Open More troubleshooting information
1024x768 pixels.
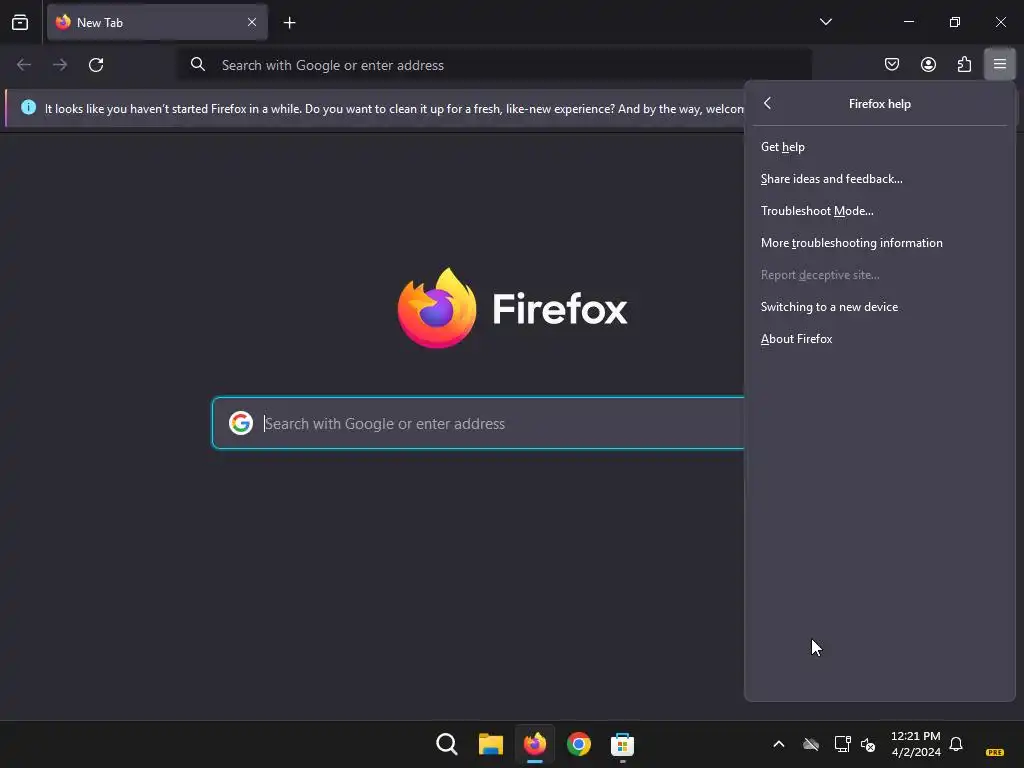coord(880,243)
